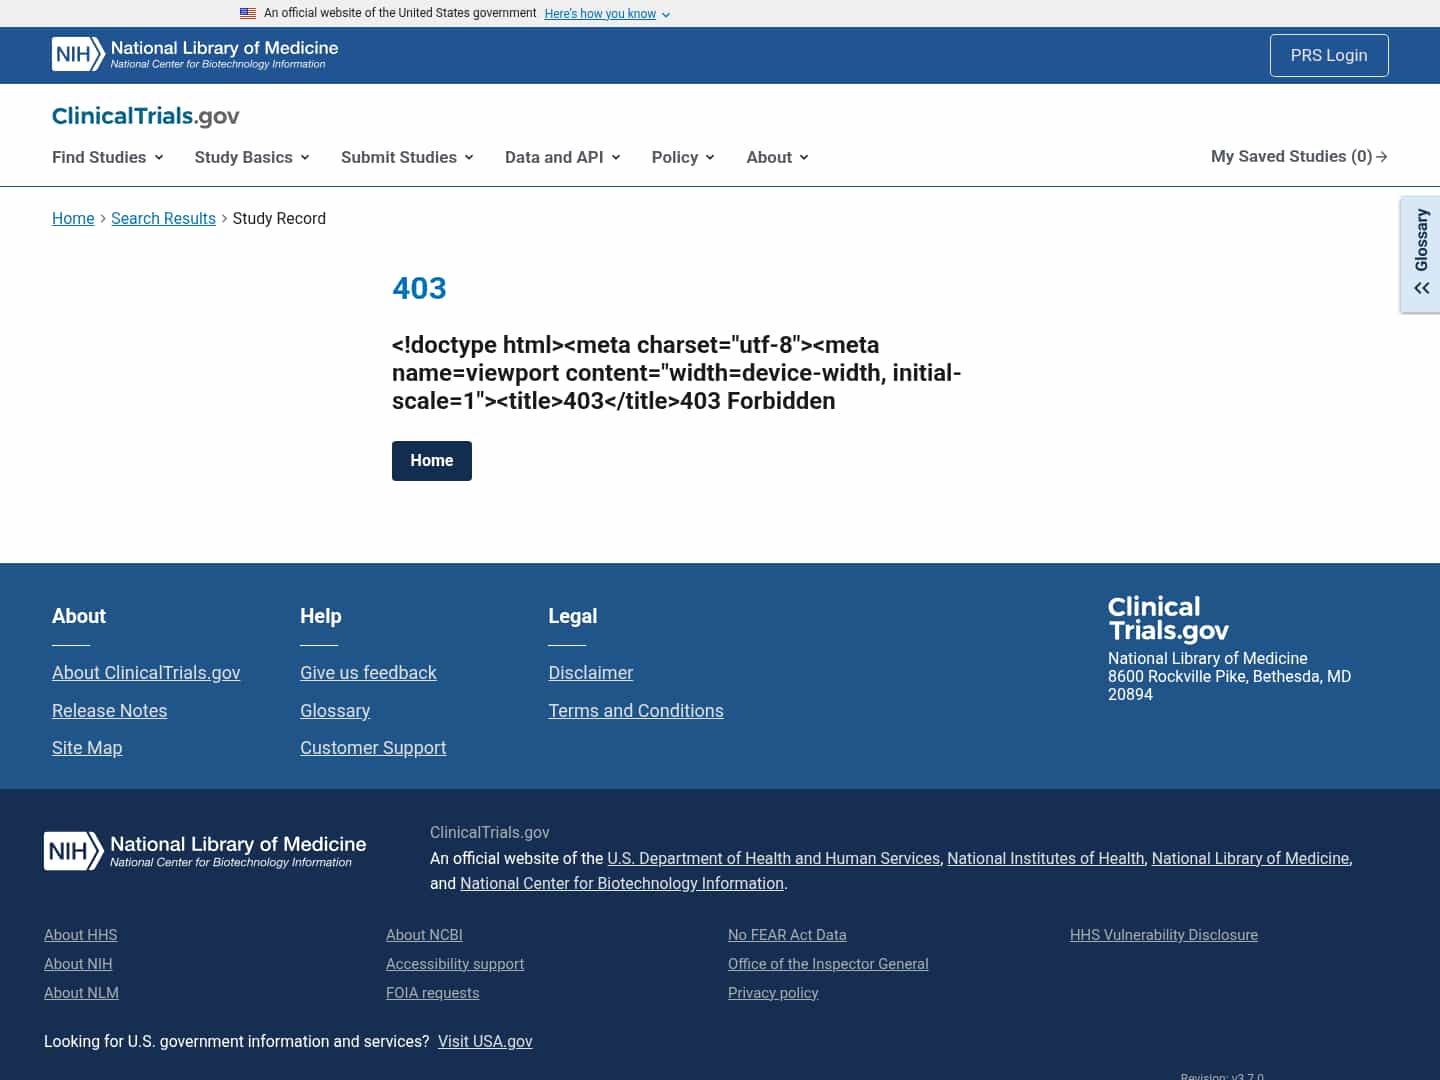Viewport: 1440px width, 1080px height.
Task: Open About NCBI link
Action: tap(424, 935)
